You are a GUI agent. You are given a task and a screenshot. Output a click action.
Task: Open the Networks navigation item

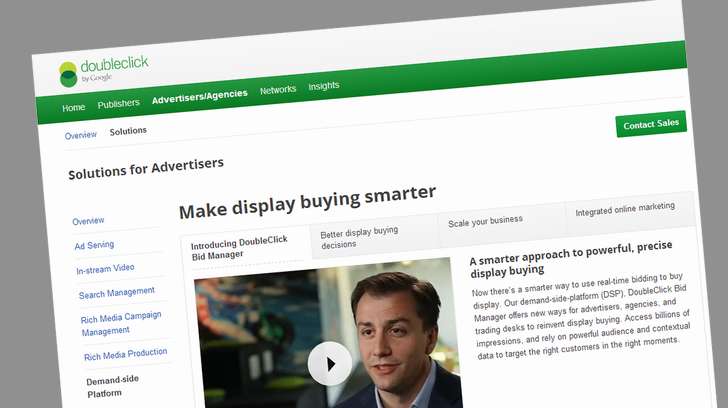[278, 90]
